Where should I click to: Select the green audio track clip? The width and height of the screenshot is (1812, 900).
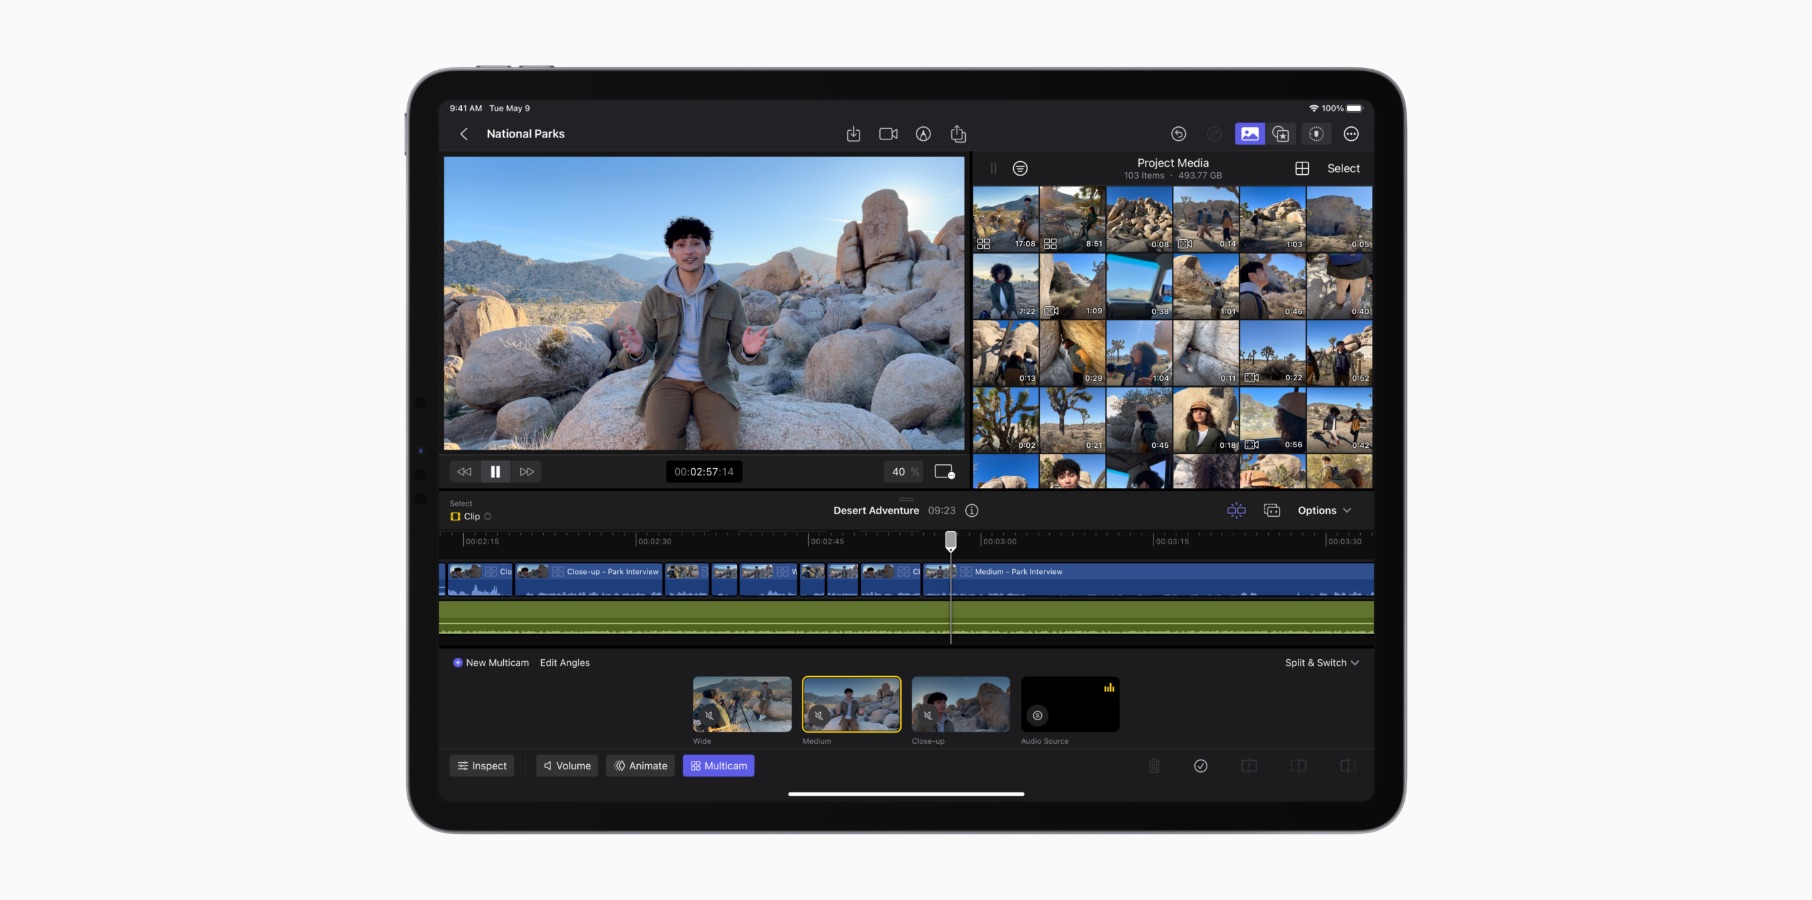click(x=906, y=616)
